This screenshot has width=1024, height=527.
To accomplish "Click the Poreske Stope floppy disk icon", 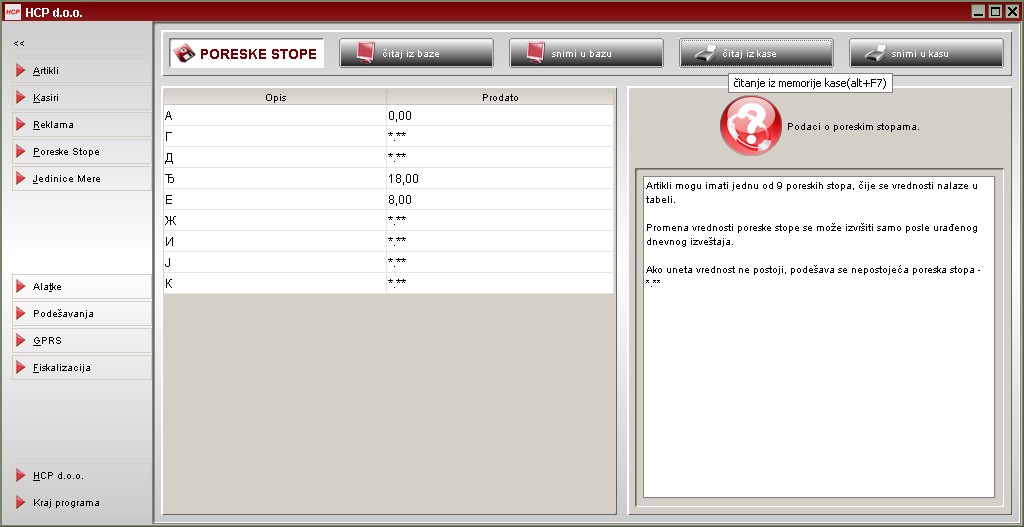I will 185,54.
